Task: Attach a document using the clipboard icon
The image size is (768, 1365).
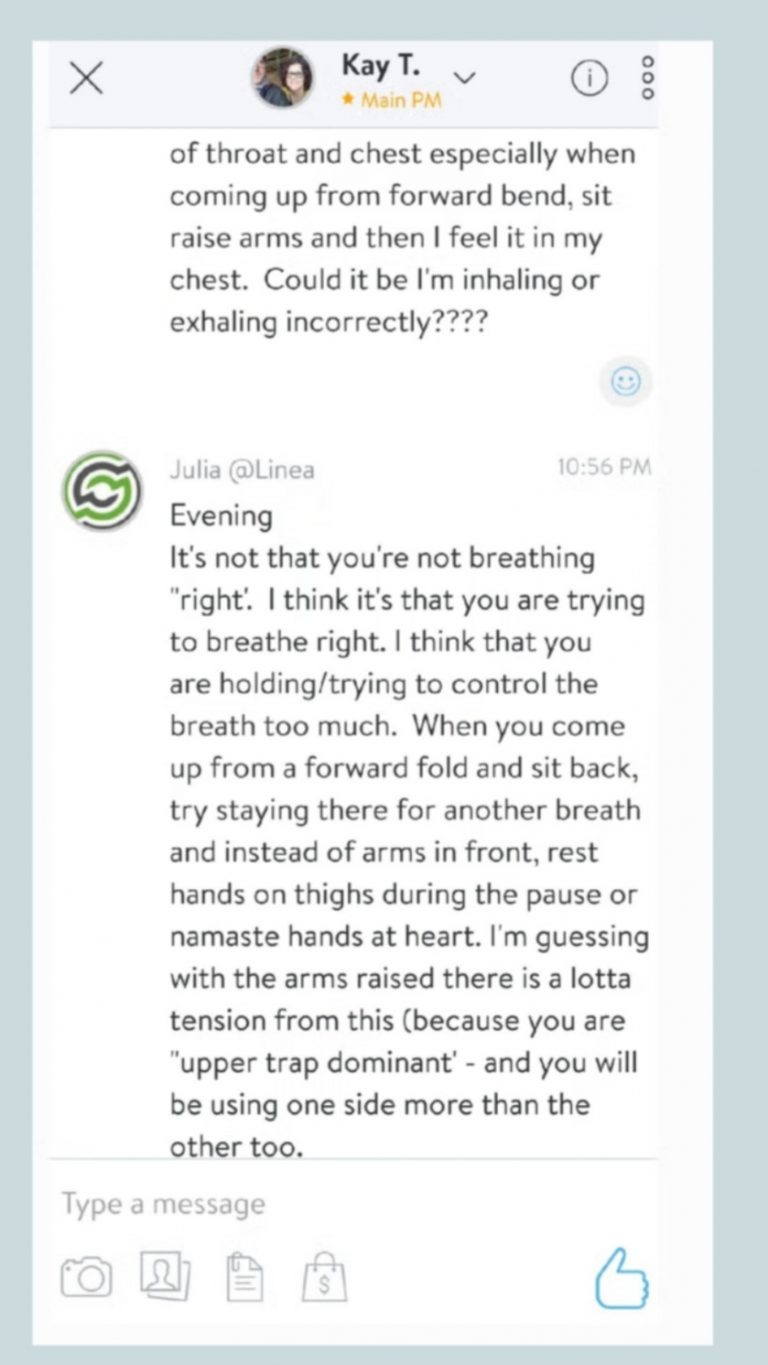Action: click(x=245, y=1276)
